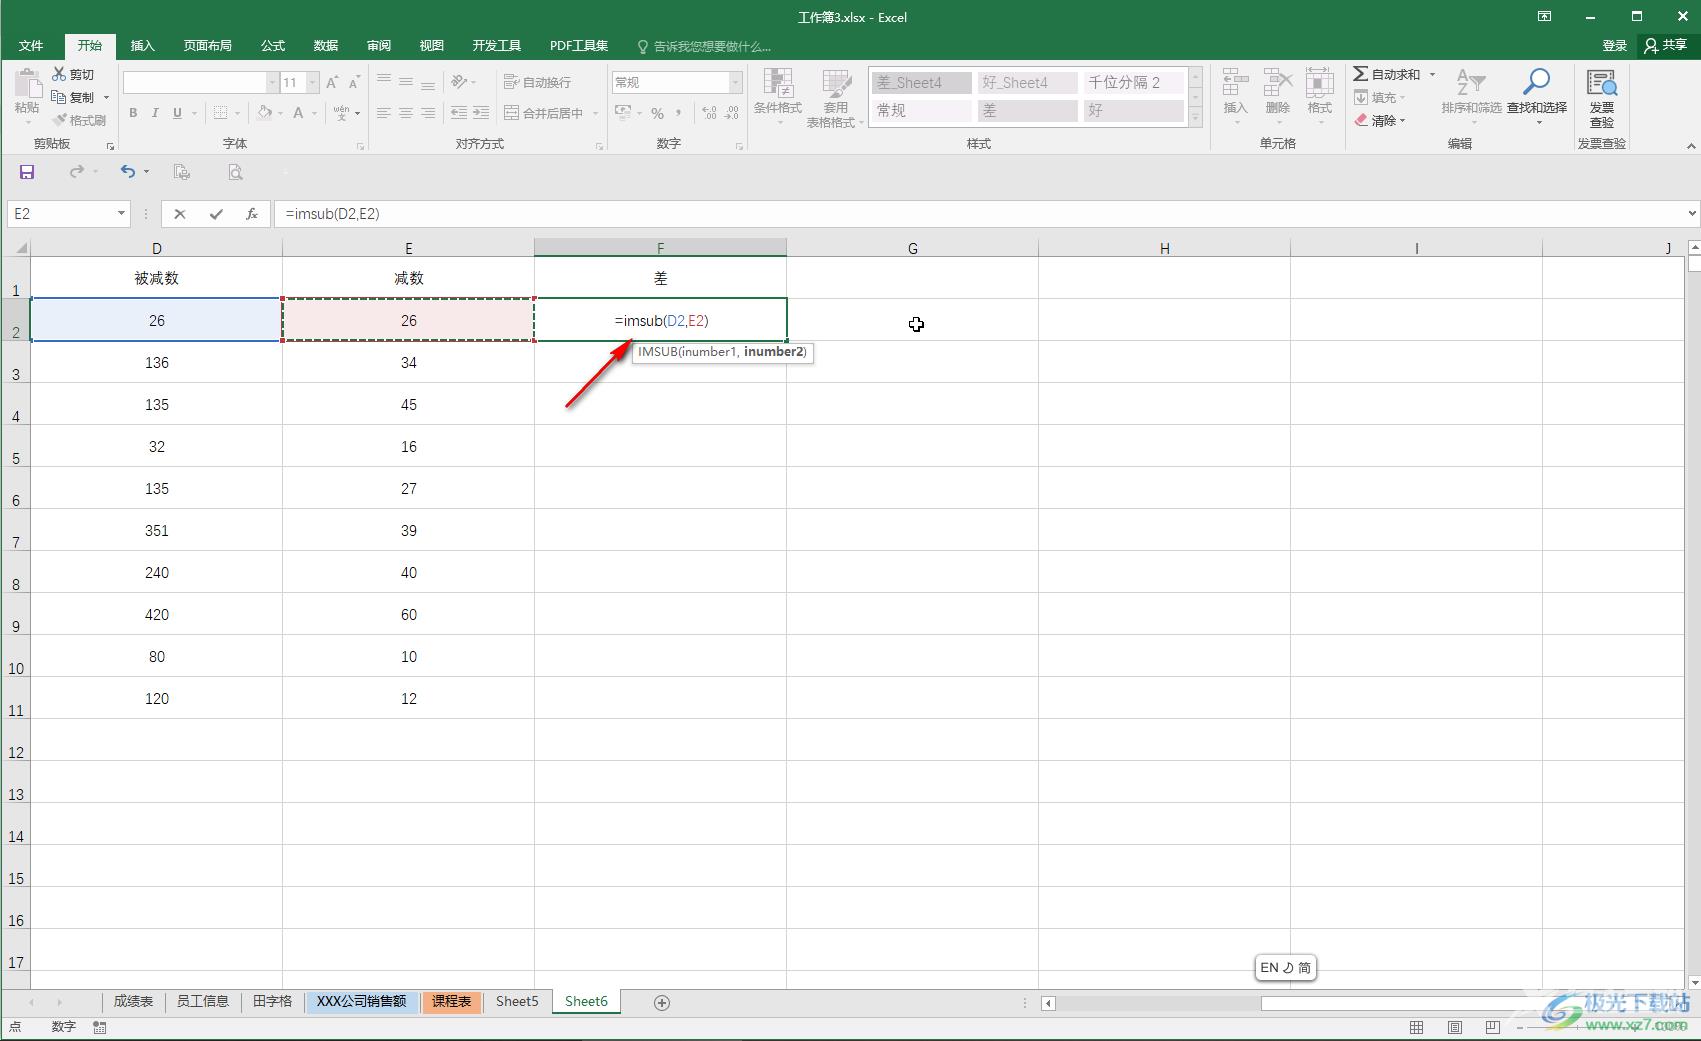Switch to the Page Layout (页面布局) tab

pos(207,46)
